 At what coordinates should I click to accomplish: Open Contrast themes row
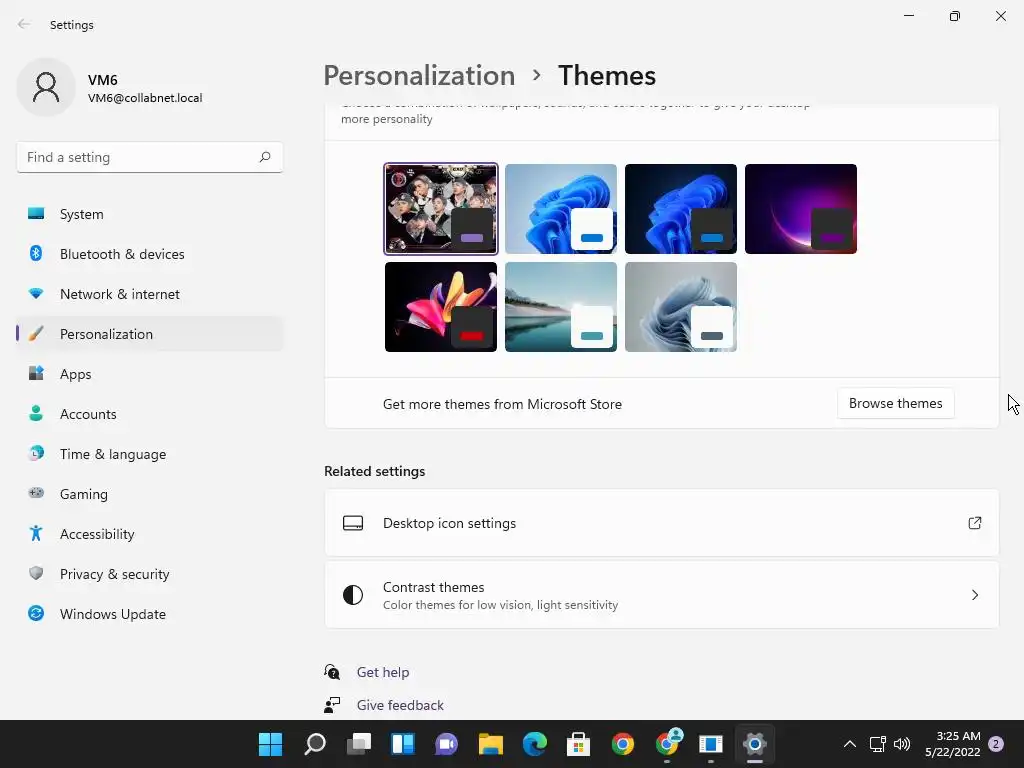click(x=662, y=595)
